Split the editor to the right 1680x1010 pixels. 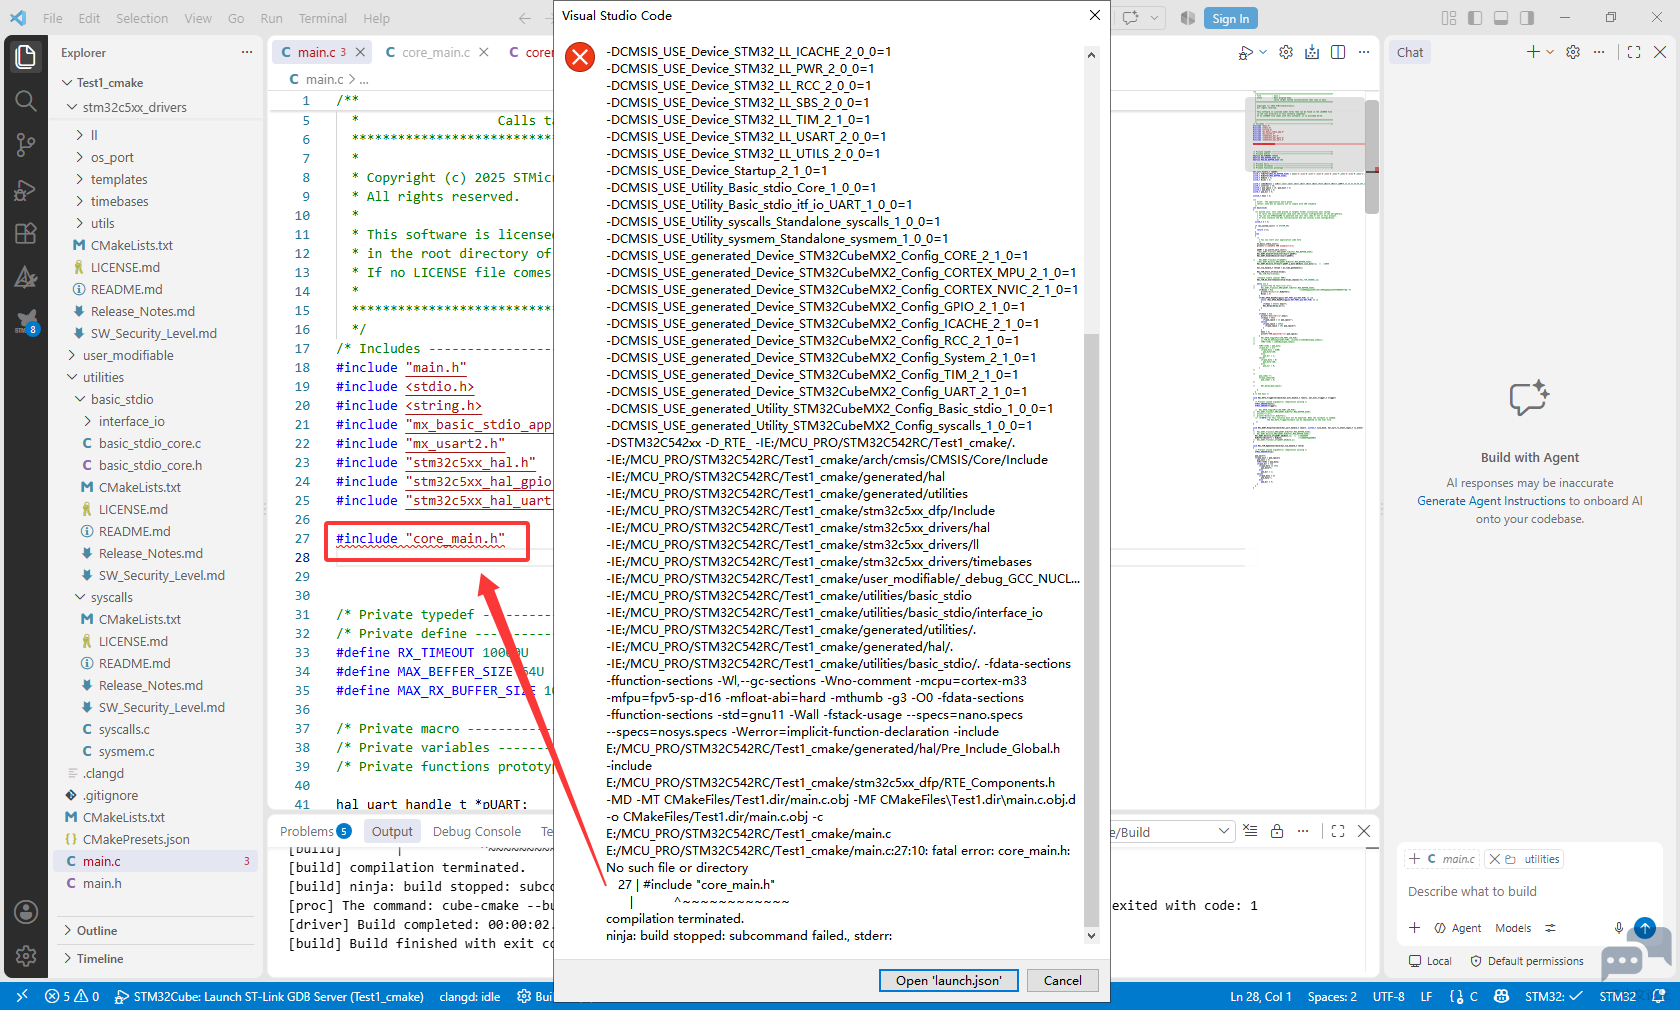[x=1338, y=52]
